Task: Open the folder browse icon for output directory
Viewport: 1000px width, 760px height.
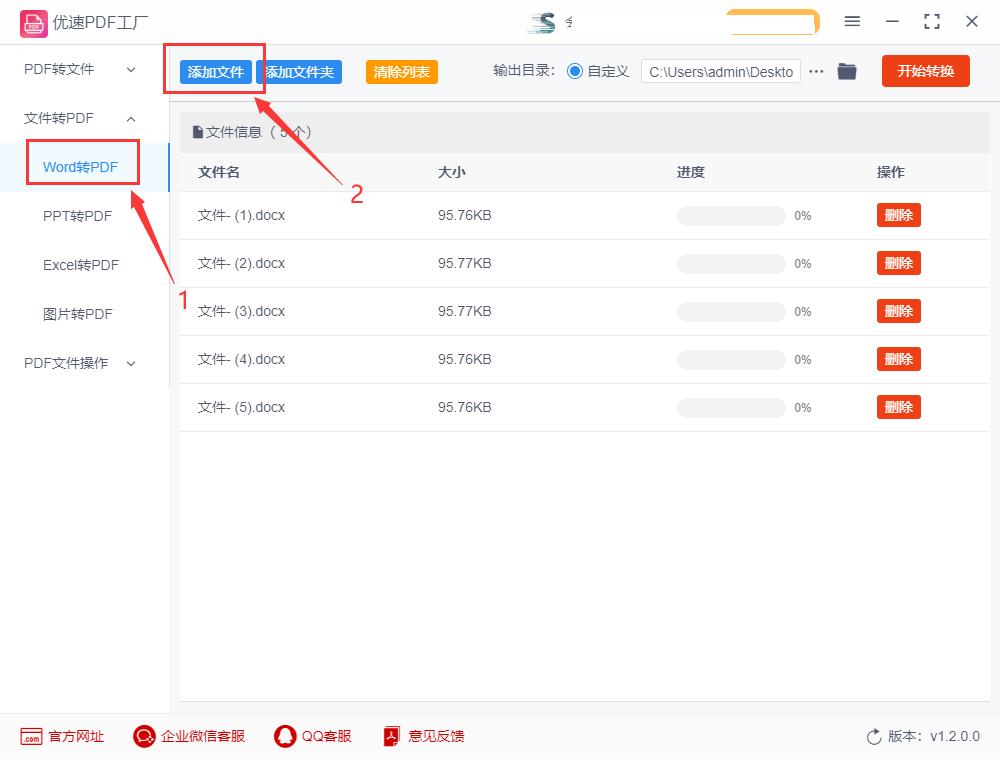Action: 847,71
